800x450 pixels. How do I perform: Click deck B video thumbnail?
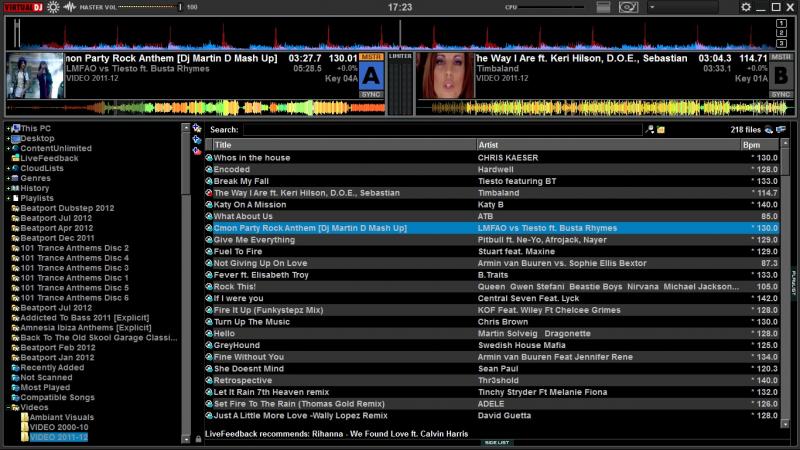coord(445,76)
